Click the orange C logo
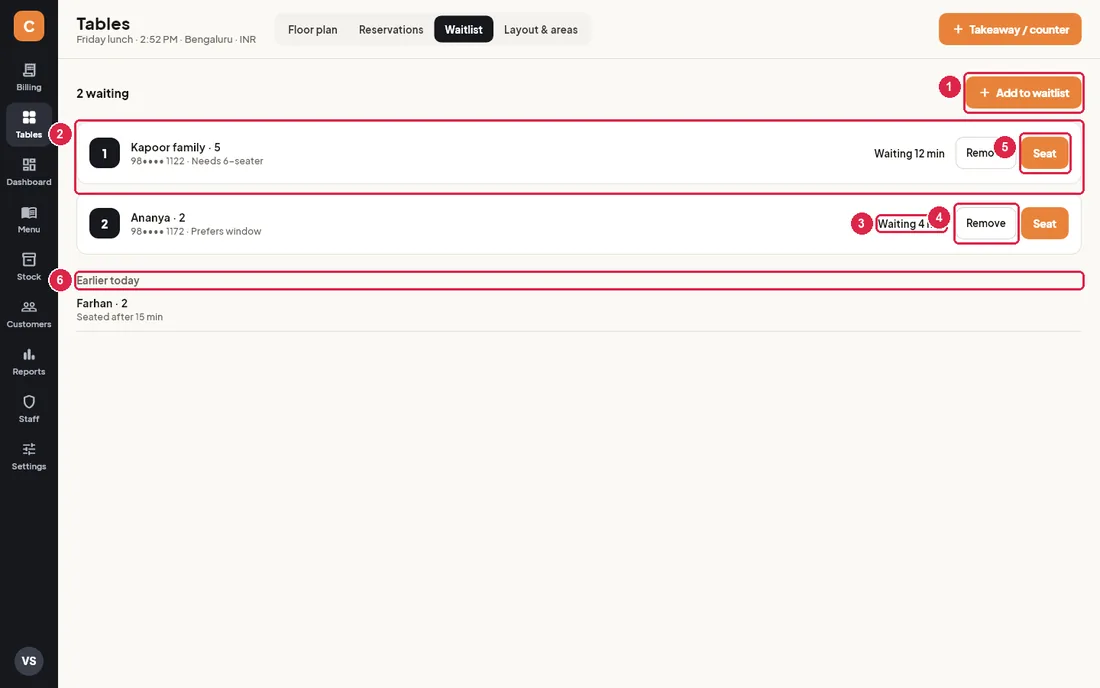This screenshot has height=688, width=1100. click(x=29, y=26)
